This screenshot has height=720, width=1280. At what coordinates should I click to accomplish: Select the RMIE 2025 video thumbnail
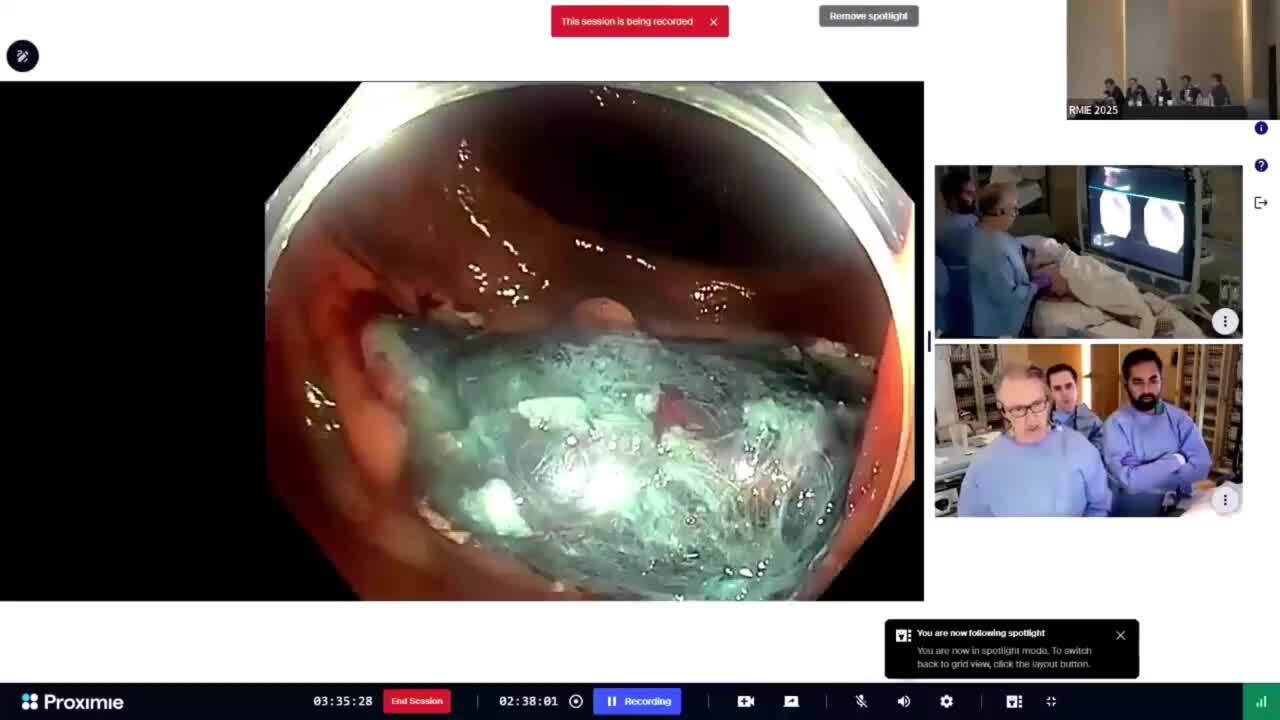coord(1172,60)
